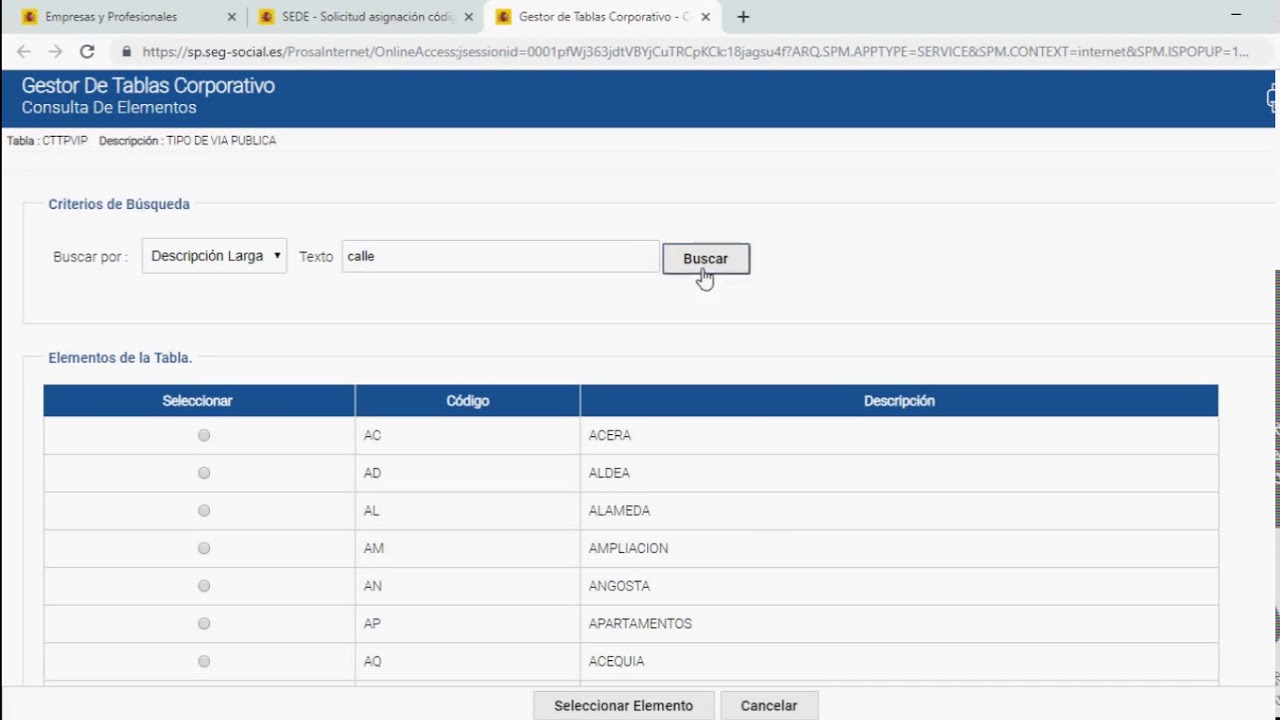Click the forward navigation arrow

[x=56, y=51]
